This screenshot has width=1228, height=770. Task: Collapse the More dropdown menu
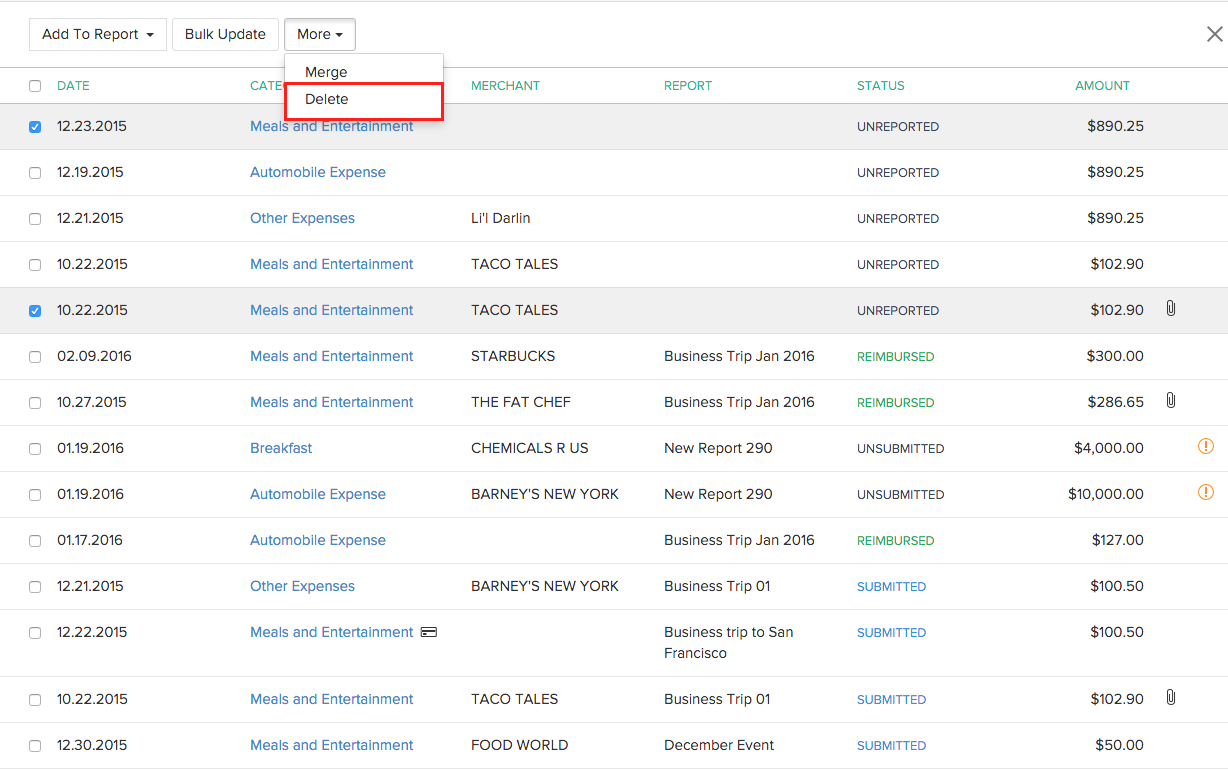pos(319,34)
